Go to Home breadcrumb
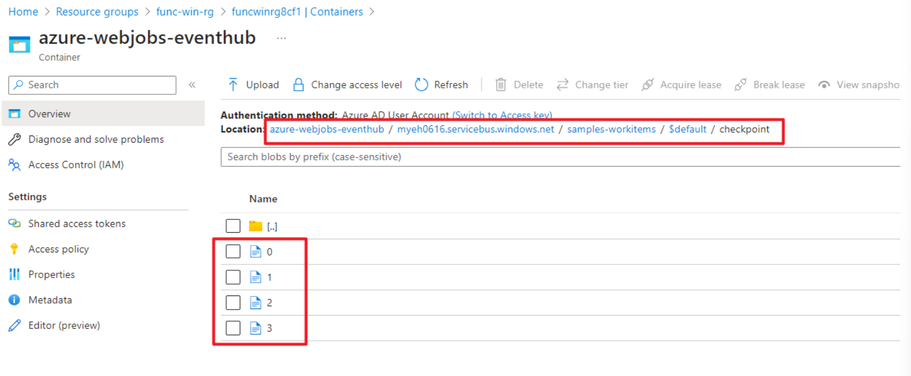Viewport: 911px width, 376px height. pos(23,12)
